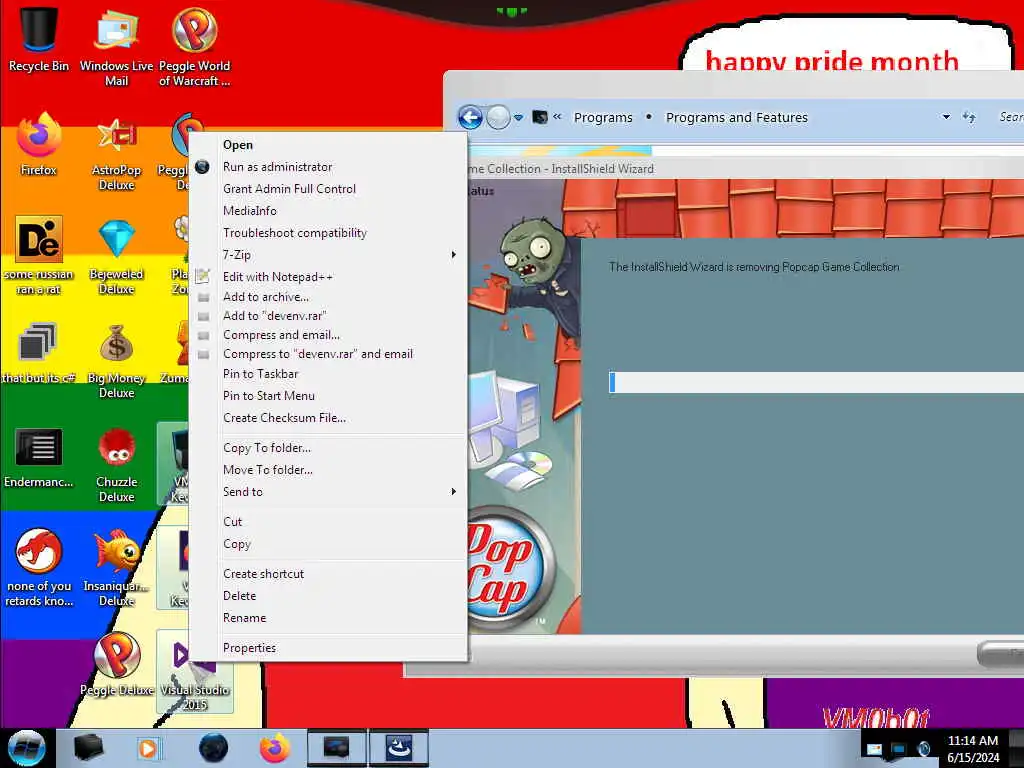
Task: Select Pin to Start Menu
Action: pos(268,396)
